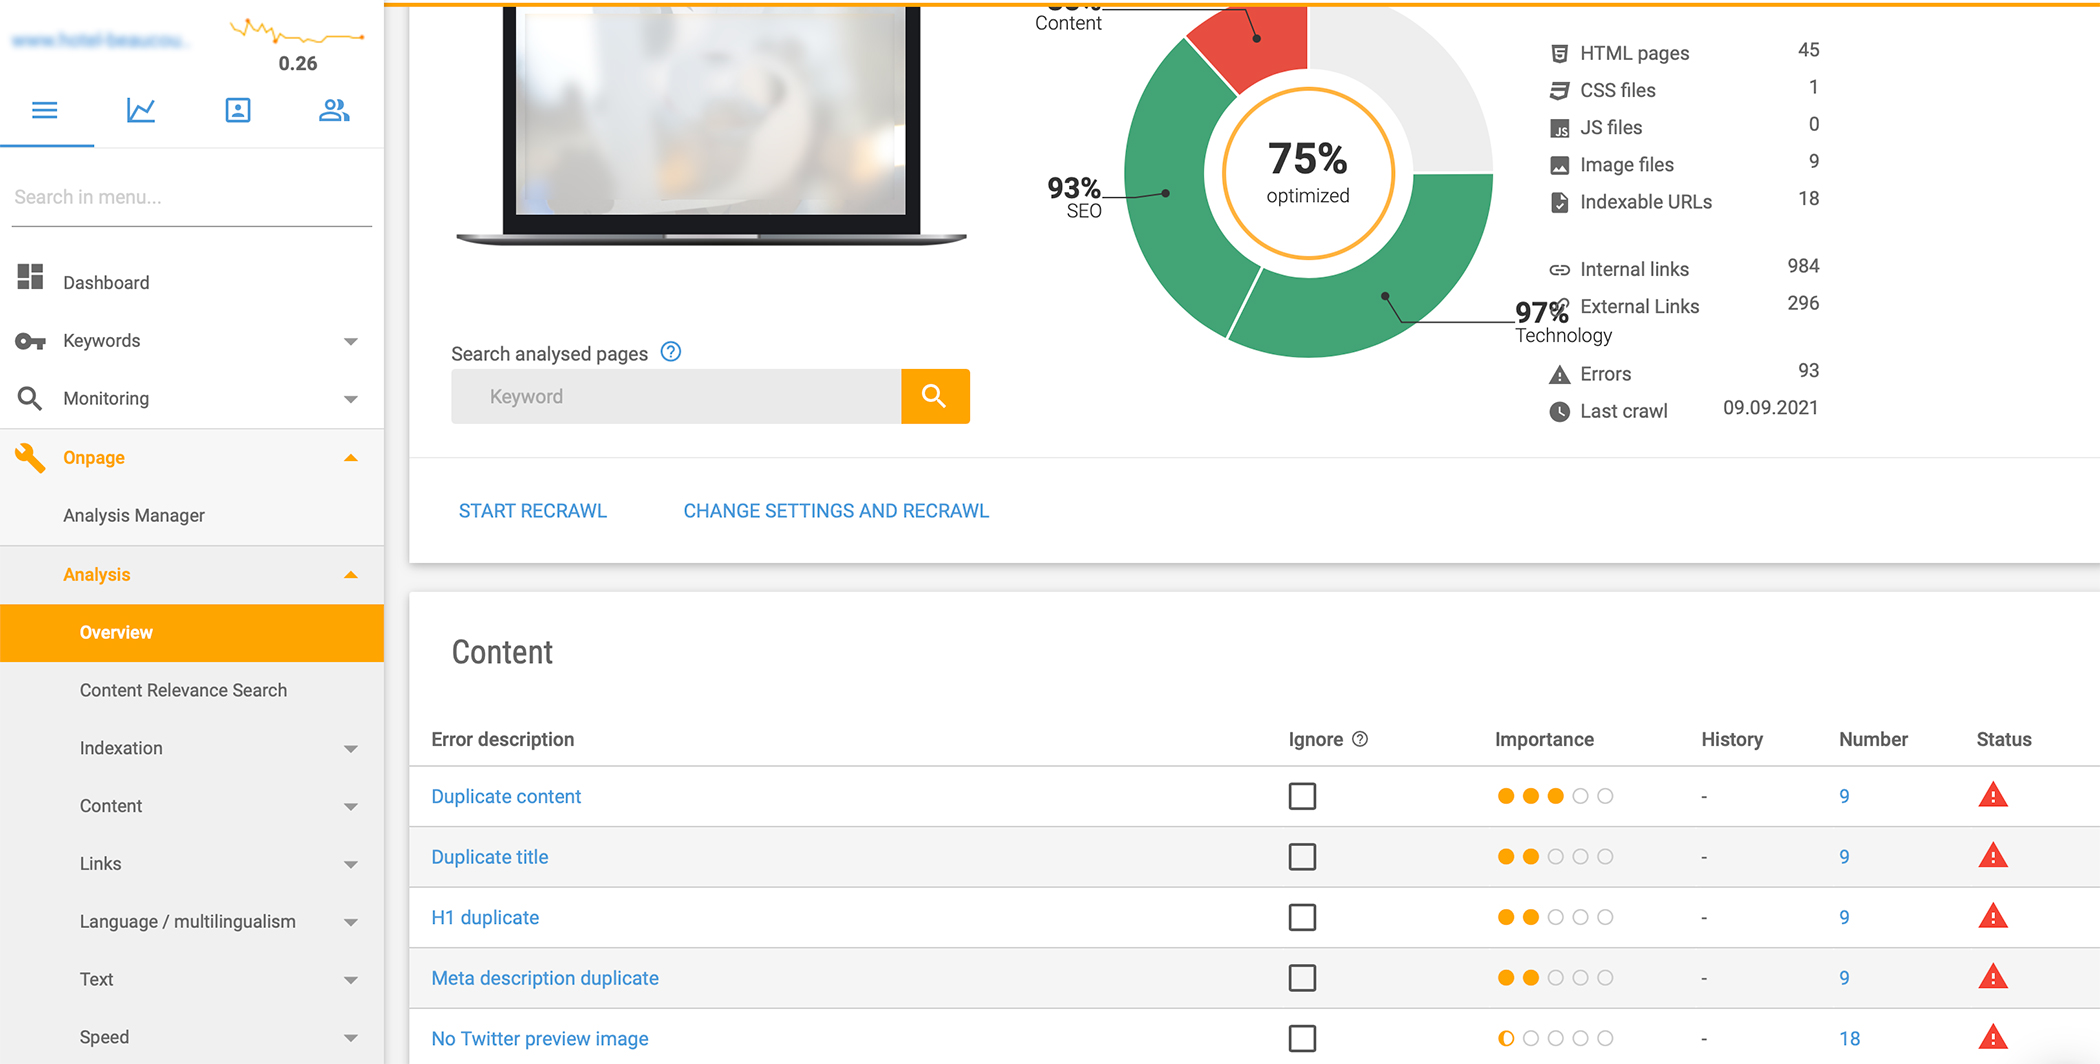Expand the Content submenu arrow

click(351, 807)
